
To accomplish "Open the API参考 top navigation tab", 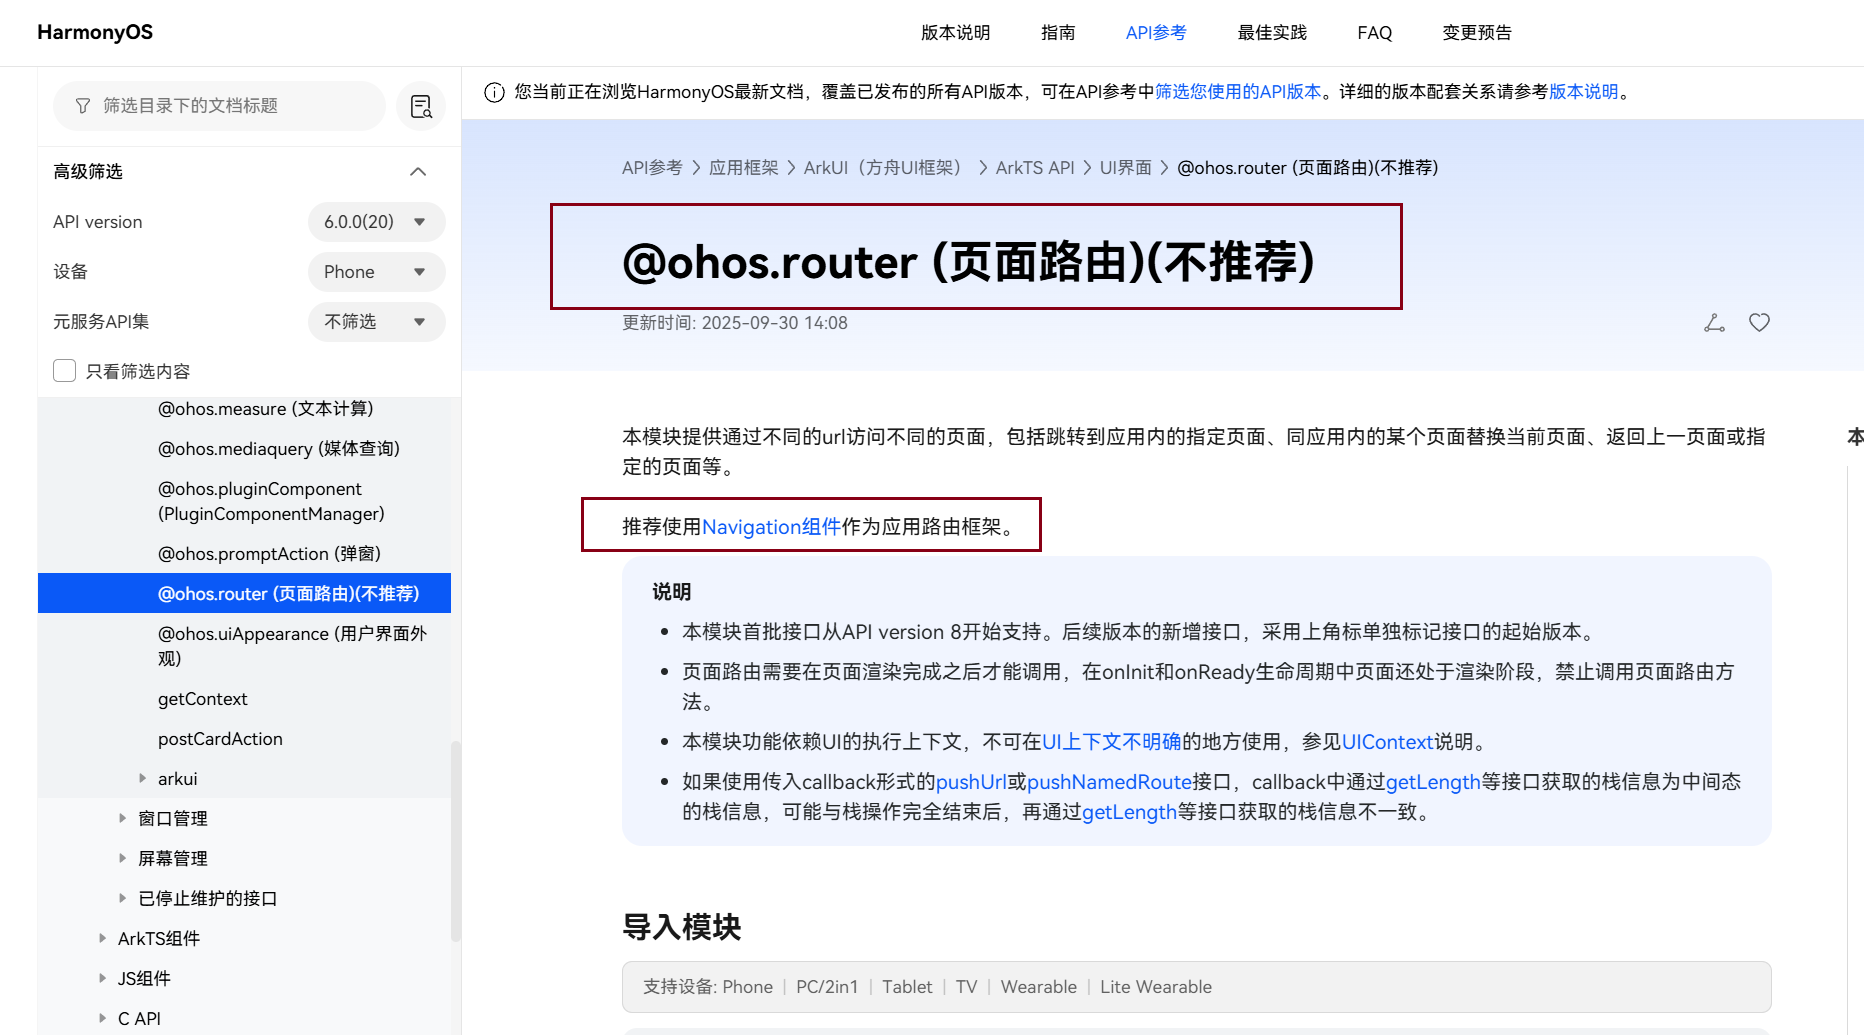I will tap(1156, 33).
